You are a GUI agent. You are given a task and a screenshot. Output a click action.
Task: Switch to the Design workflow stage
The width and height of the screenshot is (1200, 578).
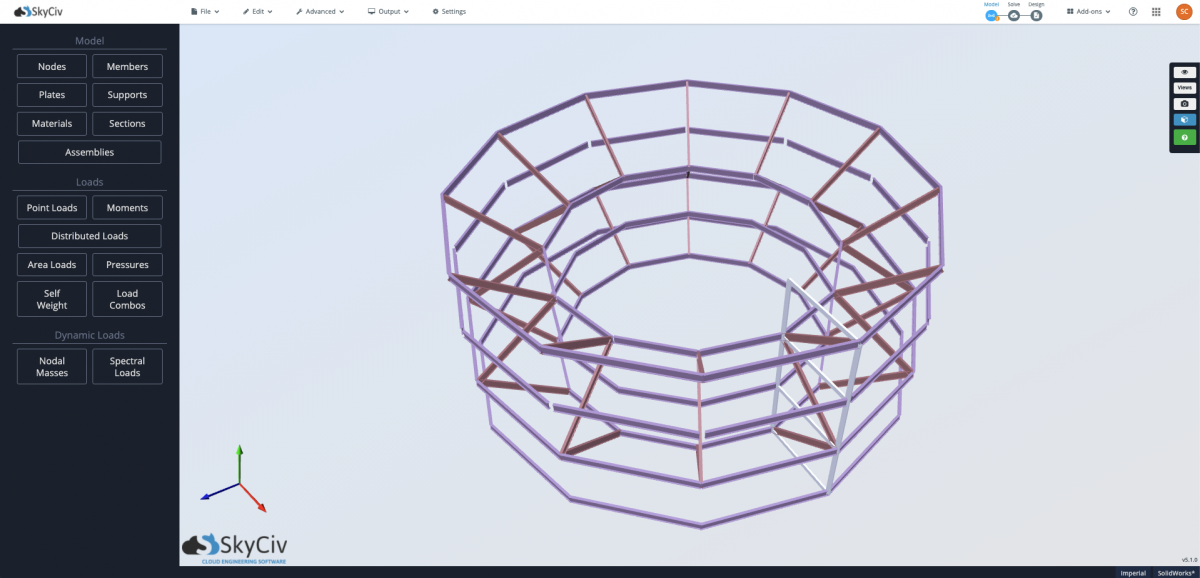1035,15
